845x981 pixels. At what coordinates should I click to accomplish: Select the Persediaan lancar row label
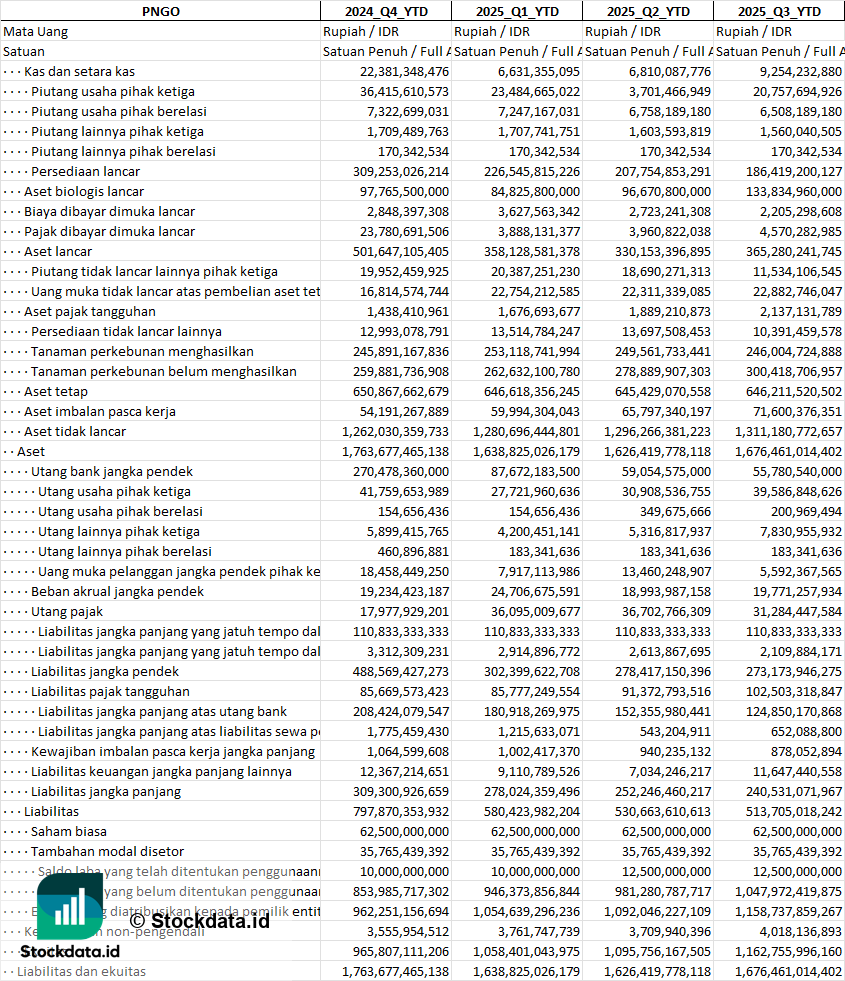86,171
